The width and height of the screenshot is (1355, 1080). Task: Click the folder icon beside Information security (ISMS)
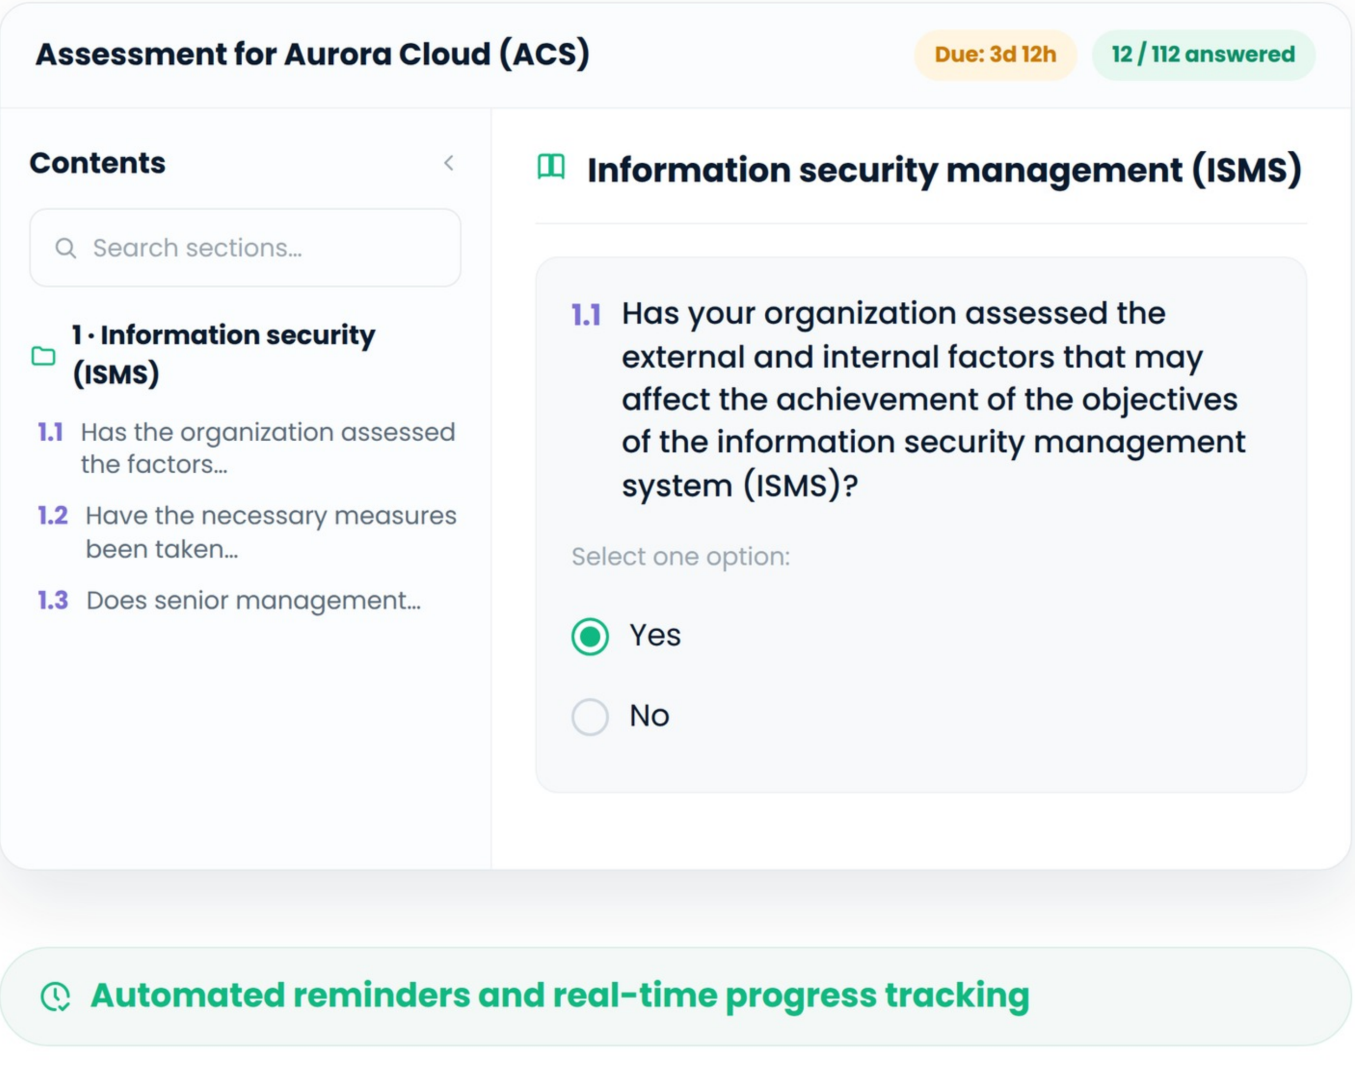pos(43,356)
